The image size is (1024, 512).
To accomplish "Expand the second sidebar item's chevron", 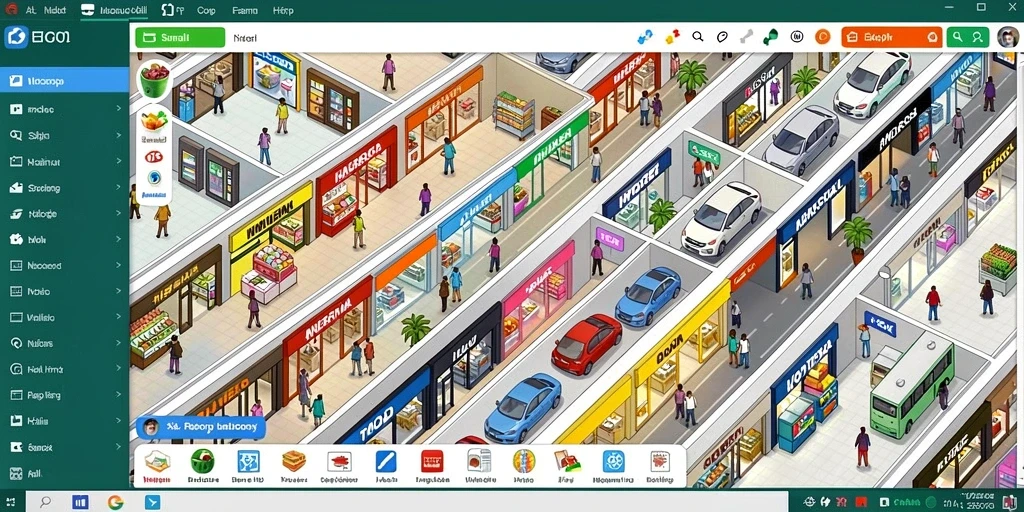I will (x=119, y=109).
